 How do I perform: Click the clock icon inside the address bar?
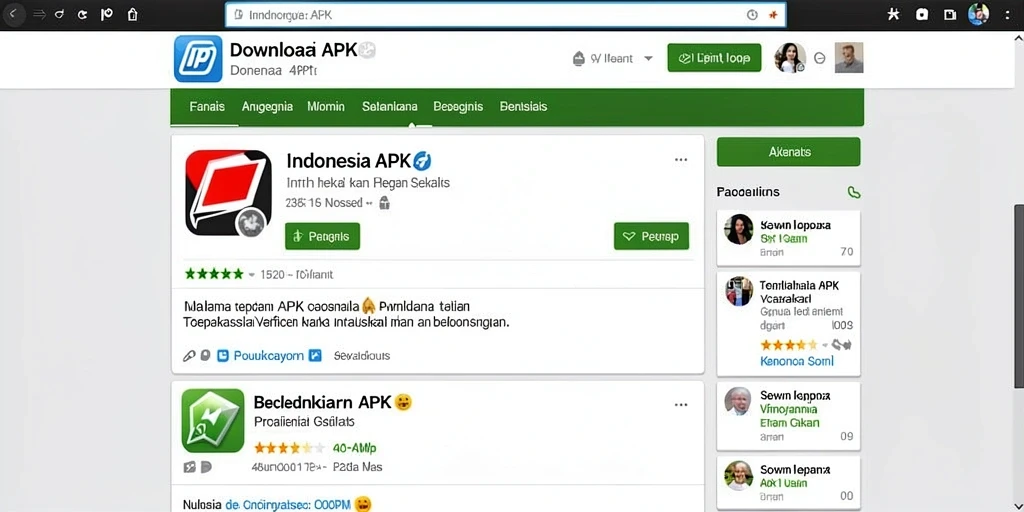click(x=752, y=15)
